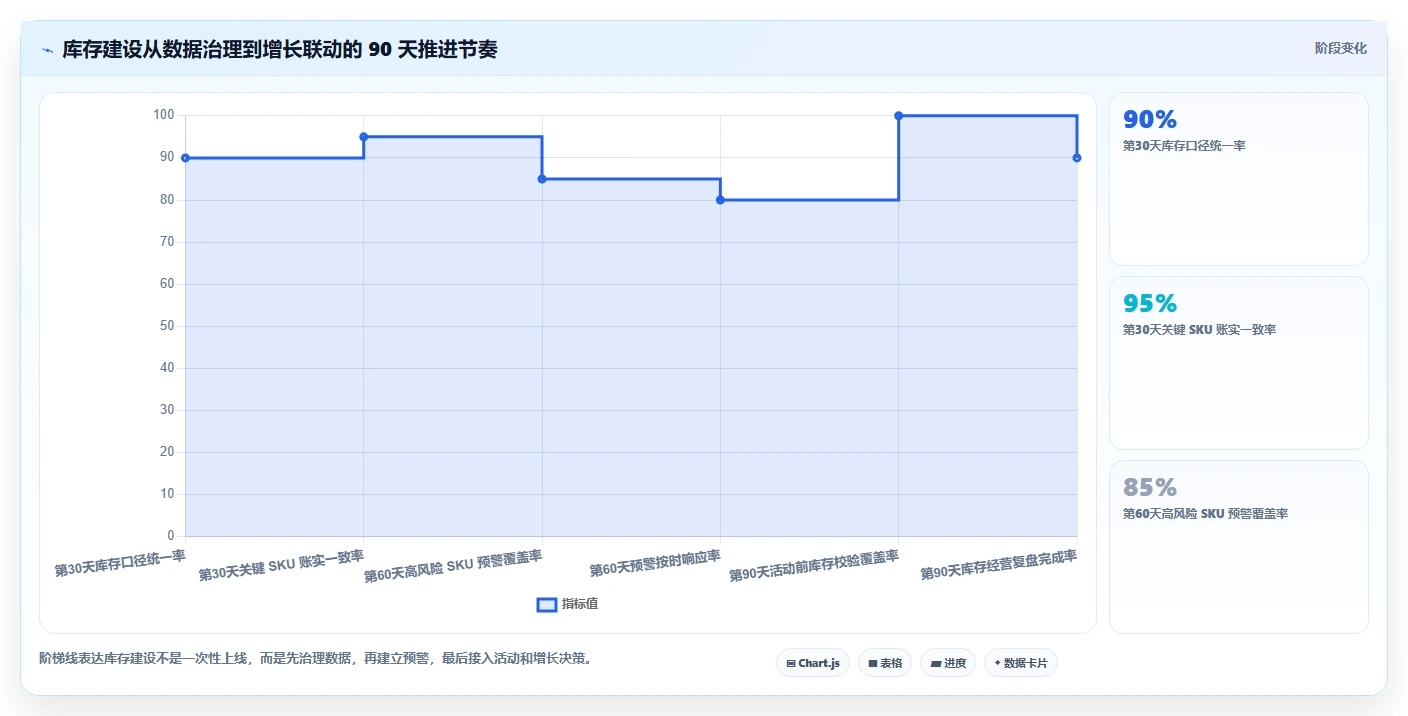Click the chart point valued 95
The height and width of the screenshot is (716, 1408).
pos(363,137)
